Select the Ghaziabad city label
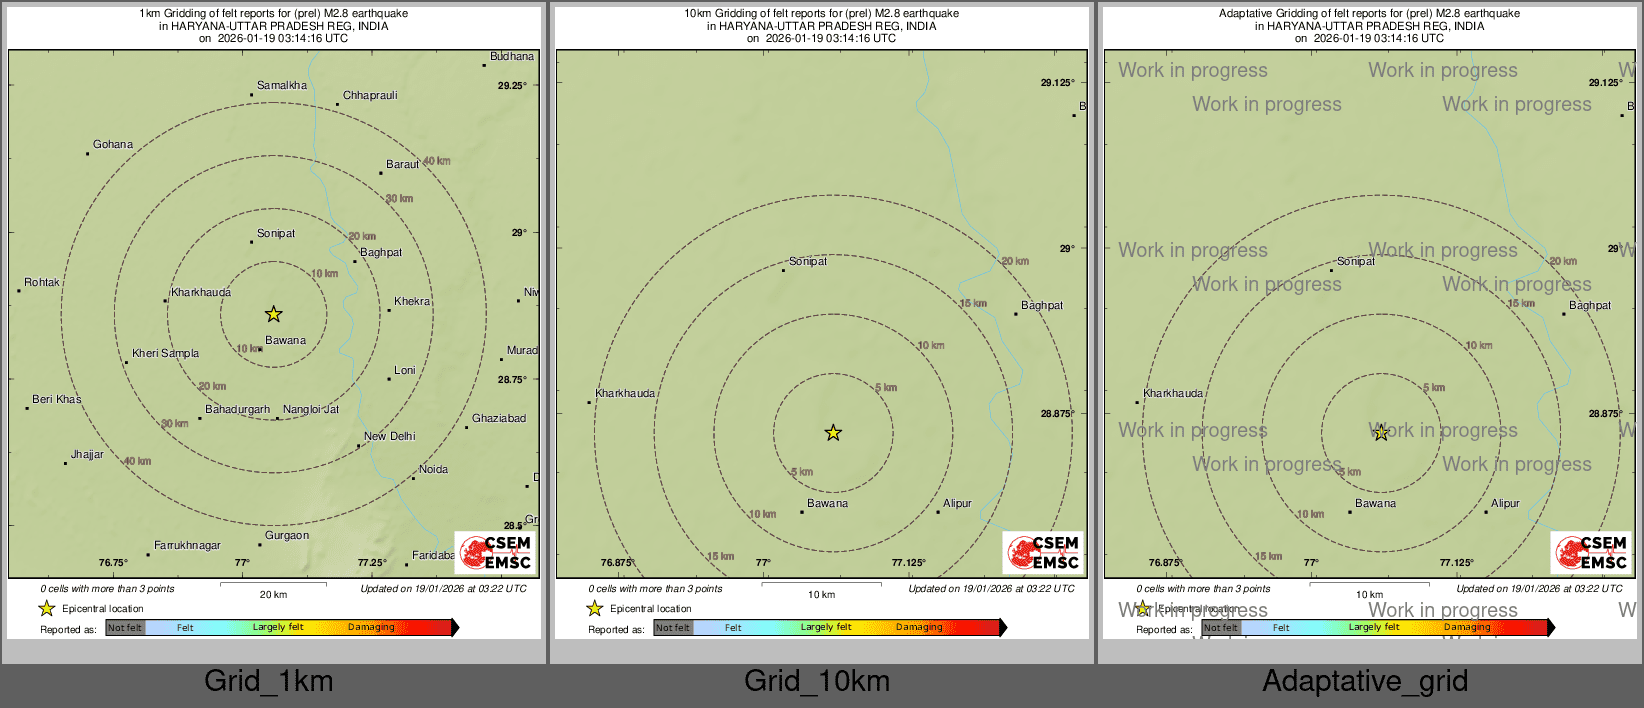This screenshot has width=1644, height=708. click(x=499, y=419)
